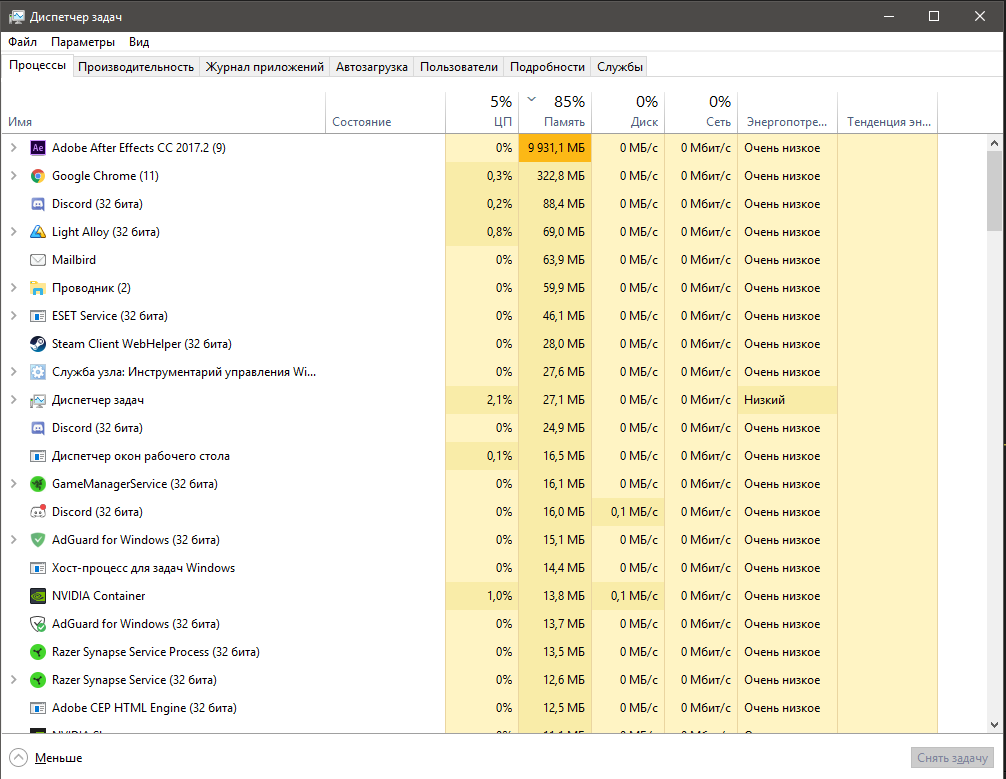Switch to the Пользователи tab

click(x=459, y=67)
